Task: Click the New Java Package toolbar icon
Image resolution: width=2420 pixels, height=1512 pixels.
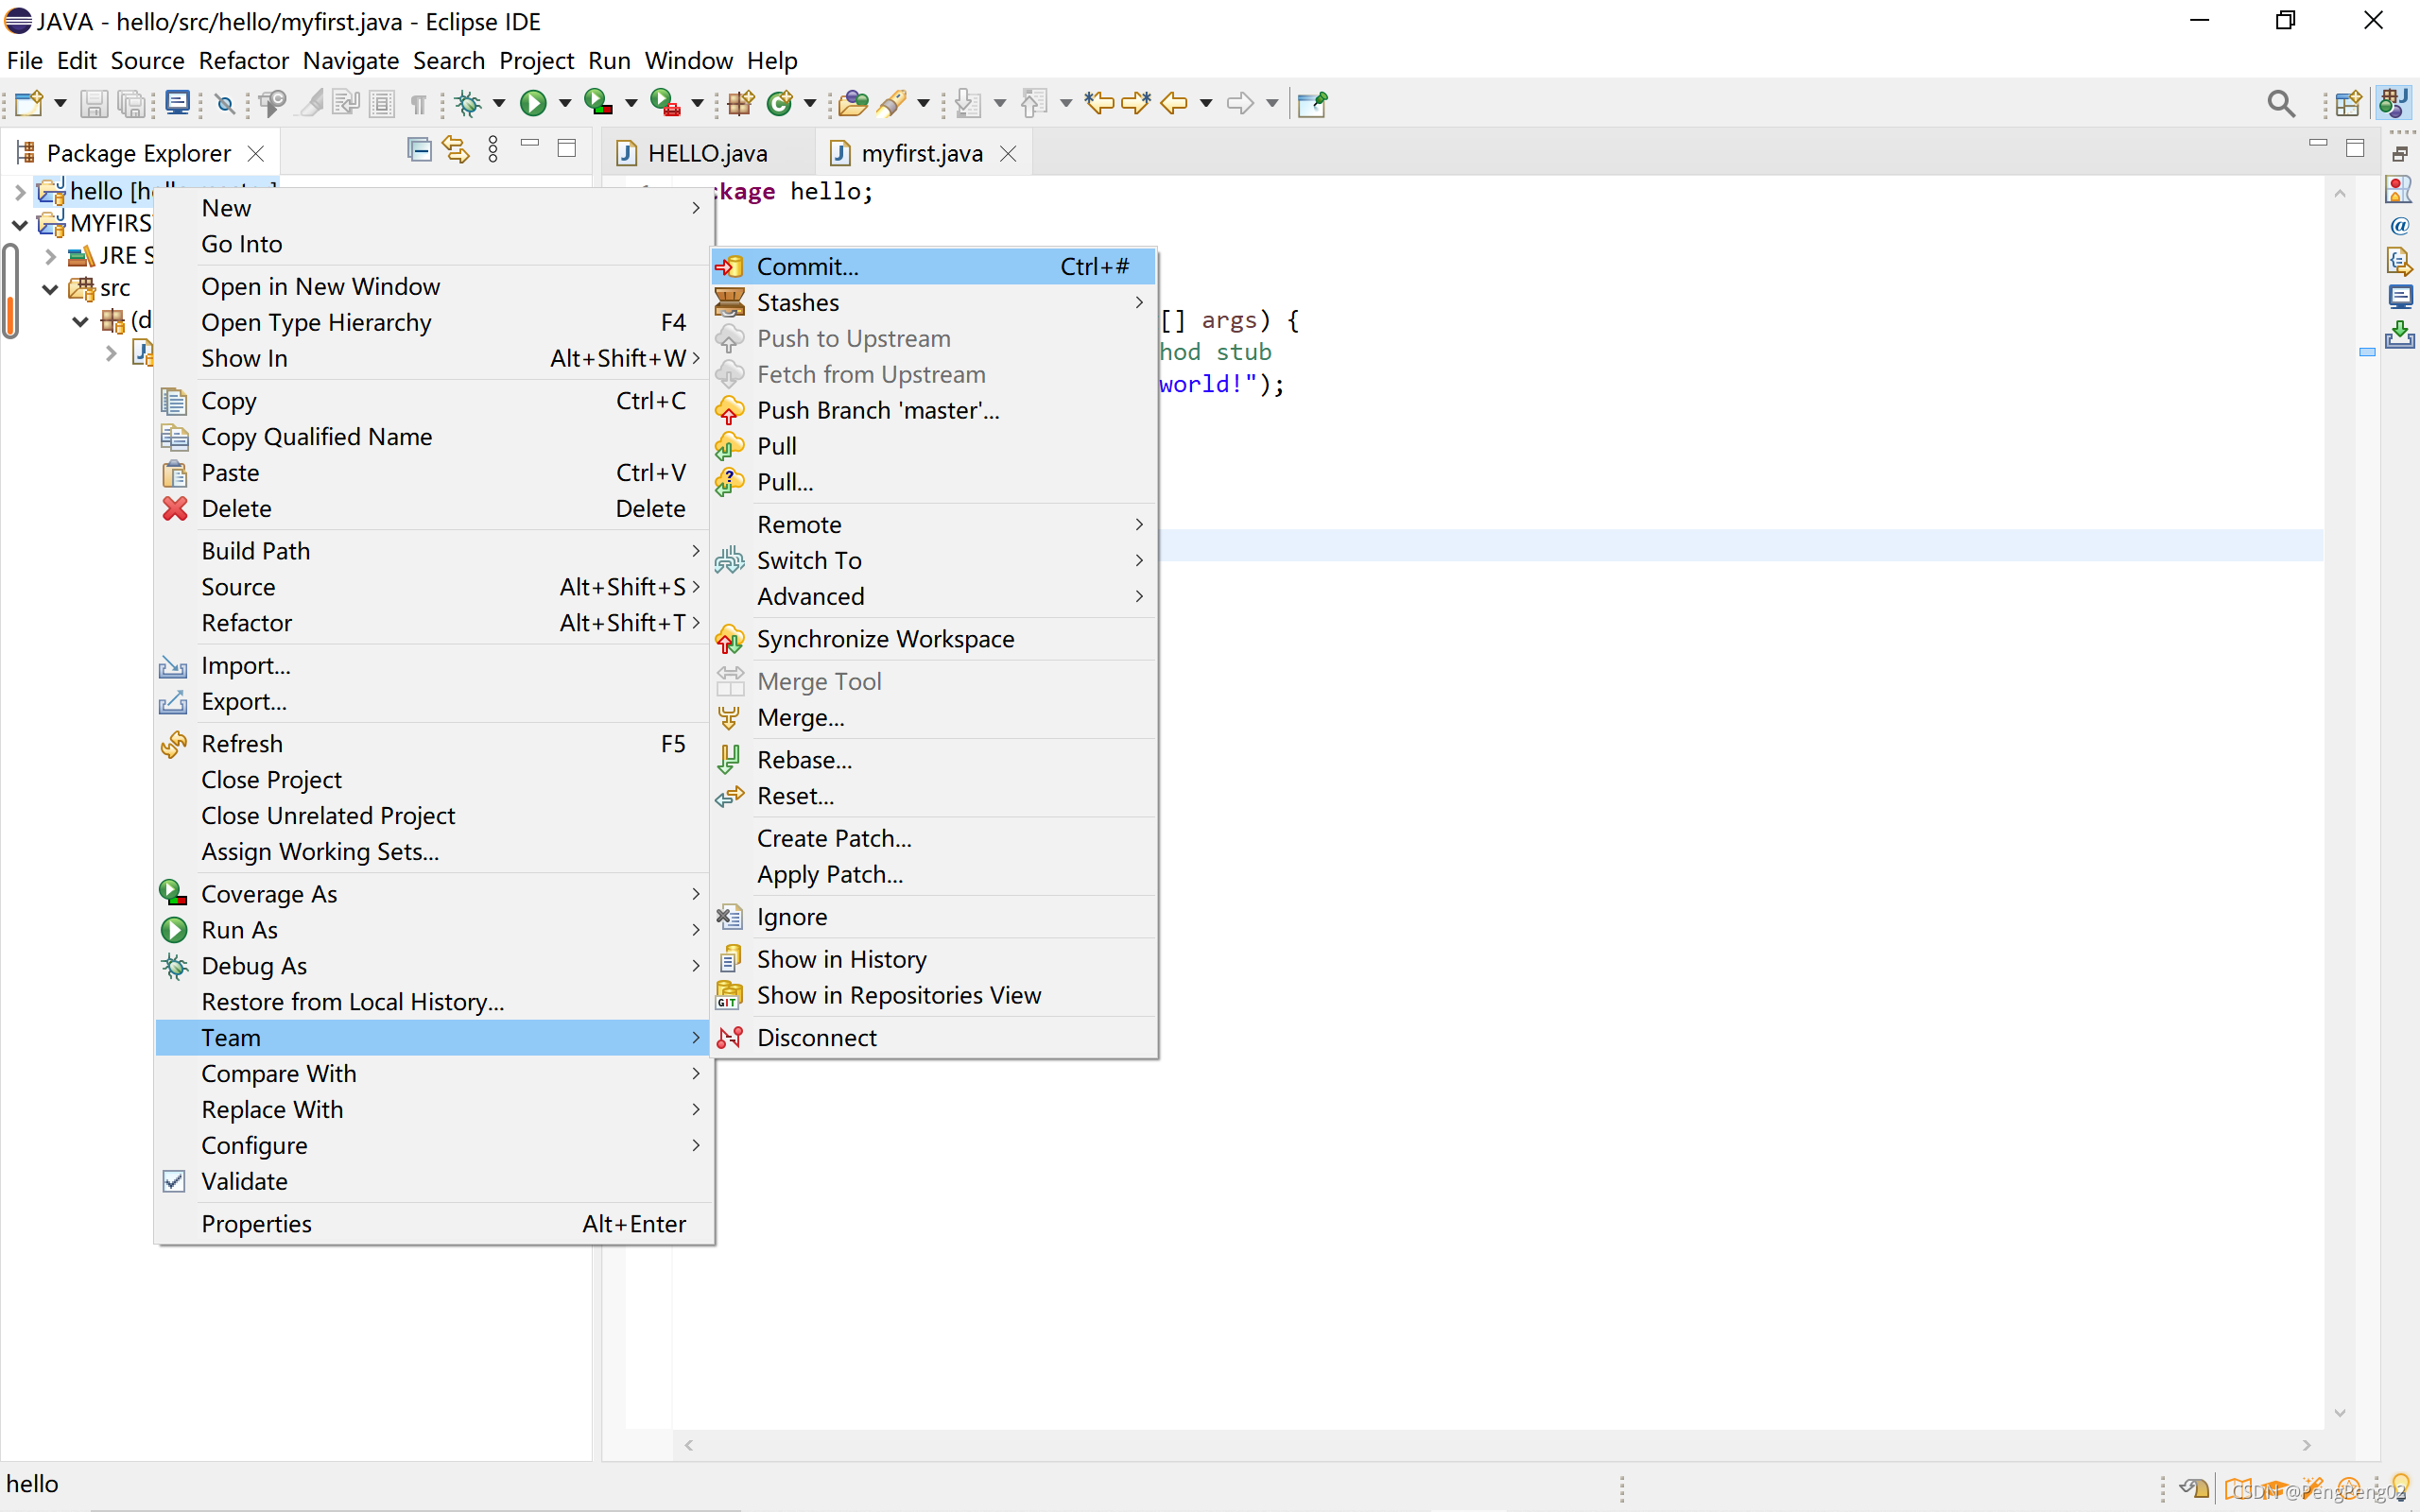Action: pos(741,103)
